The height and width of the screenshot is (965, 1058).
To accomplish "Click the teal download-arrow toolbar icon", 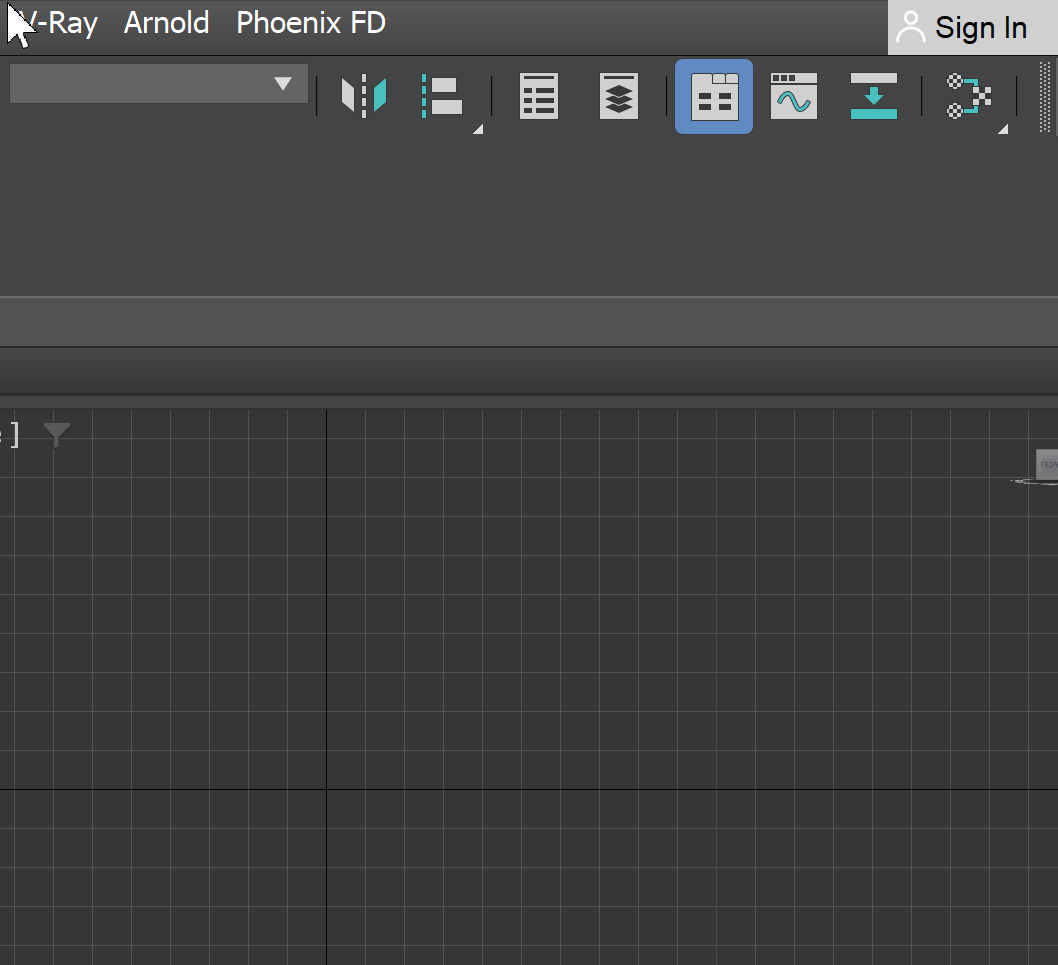I will [874, 96].
